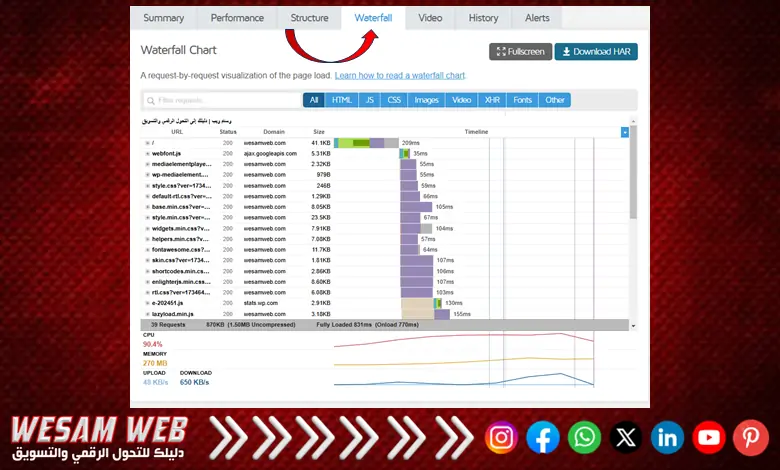Click the 209ms timing bar for root request
The image size is (780, 470).
point(366,143)
